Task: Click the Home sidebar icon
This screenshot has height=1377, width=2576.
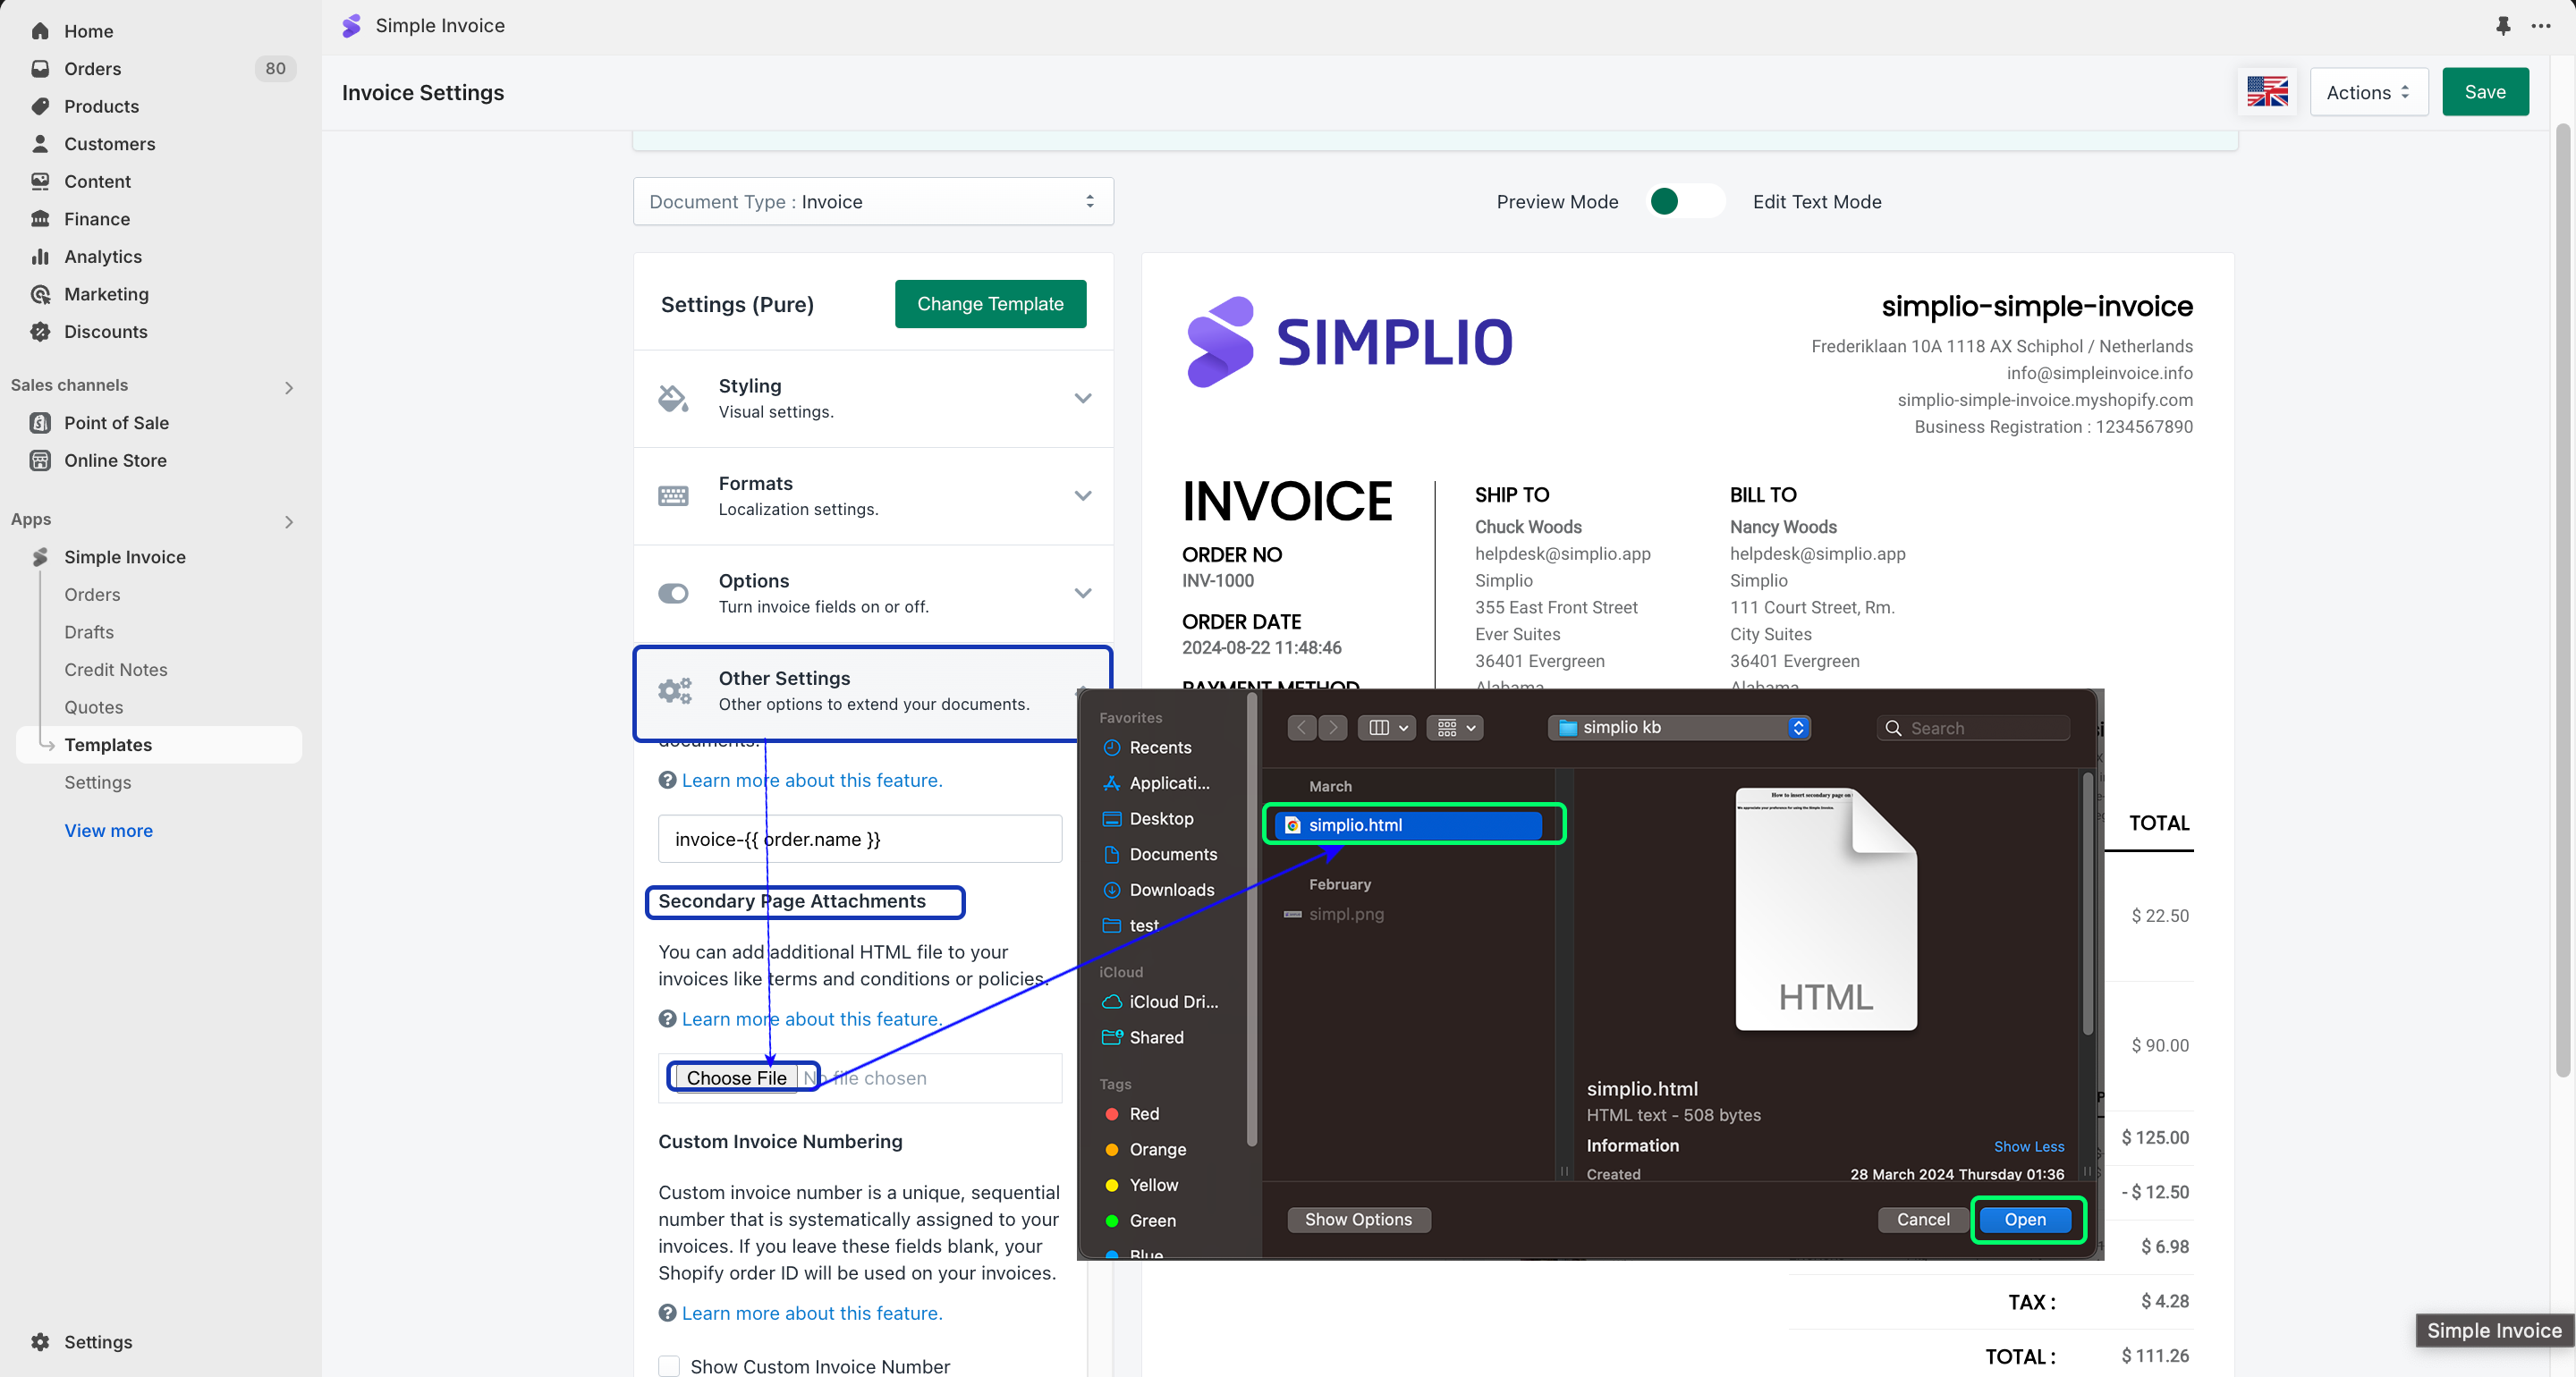Action: pos(40,31)
